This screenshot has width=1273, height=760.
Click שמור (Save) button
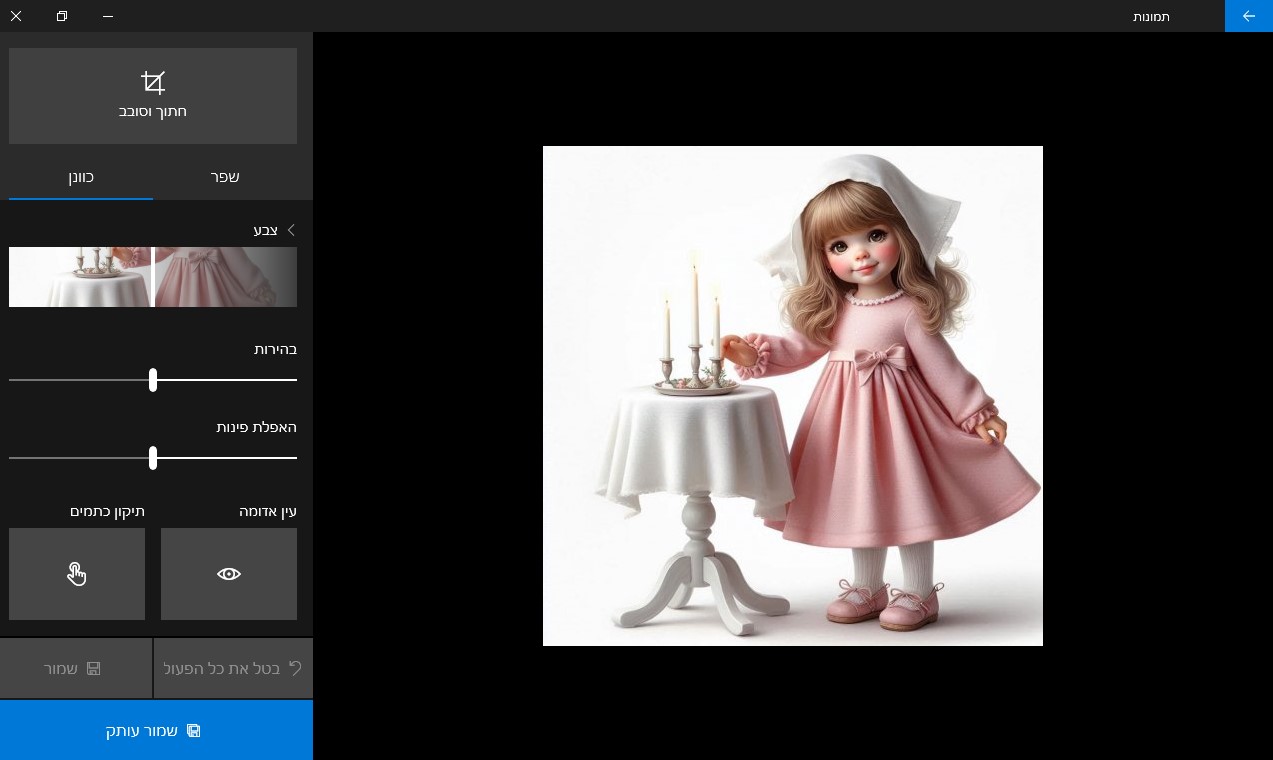tap(76, 668)
